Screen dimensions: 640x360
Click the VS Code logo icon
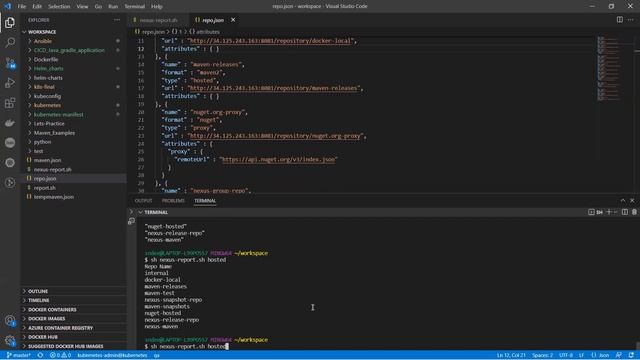tap(7, 6)
